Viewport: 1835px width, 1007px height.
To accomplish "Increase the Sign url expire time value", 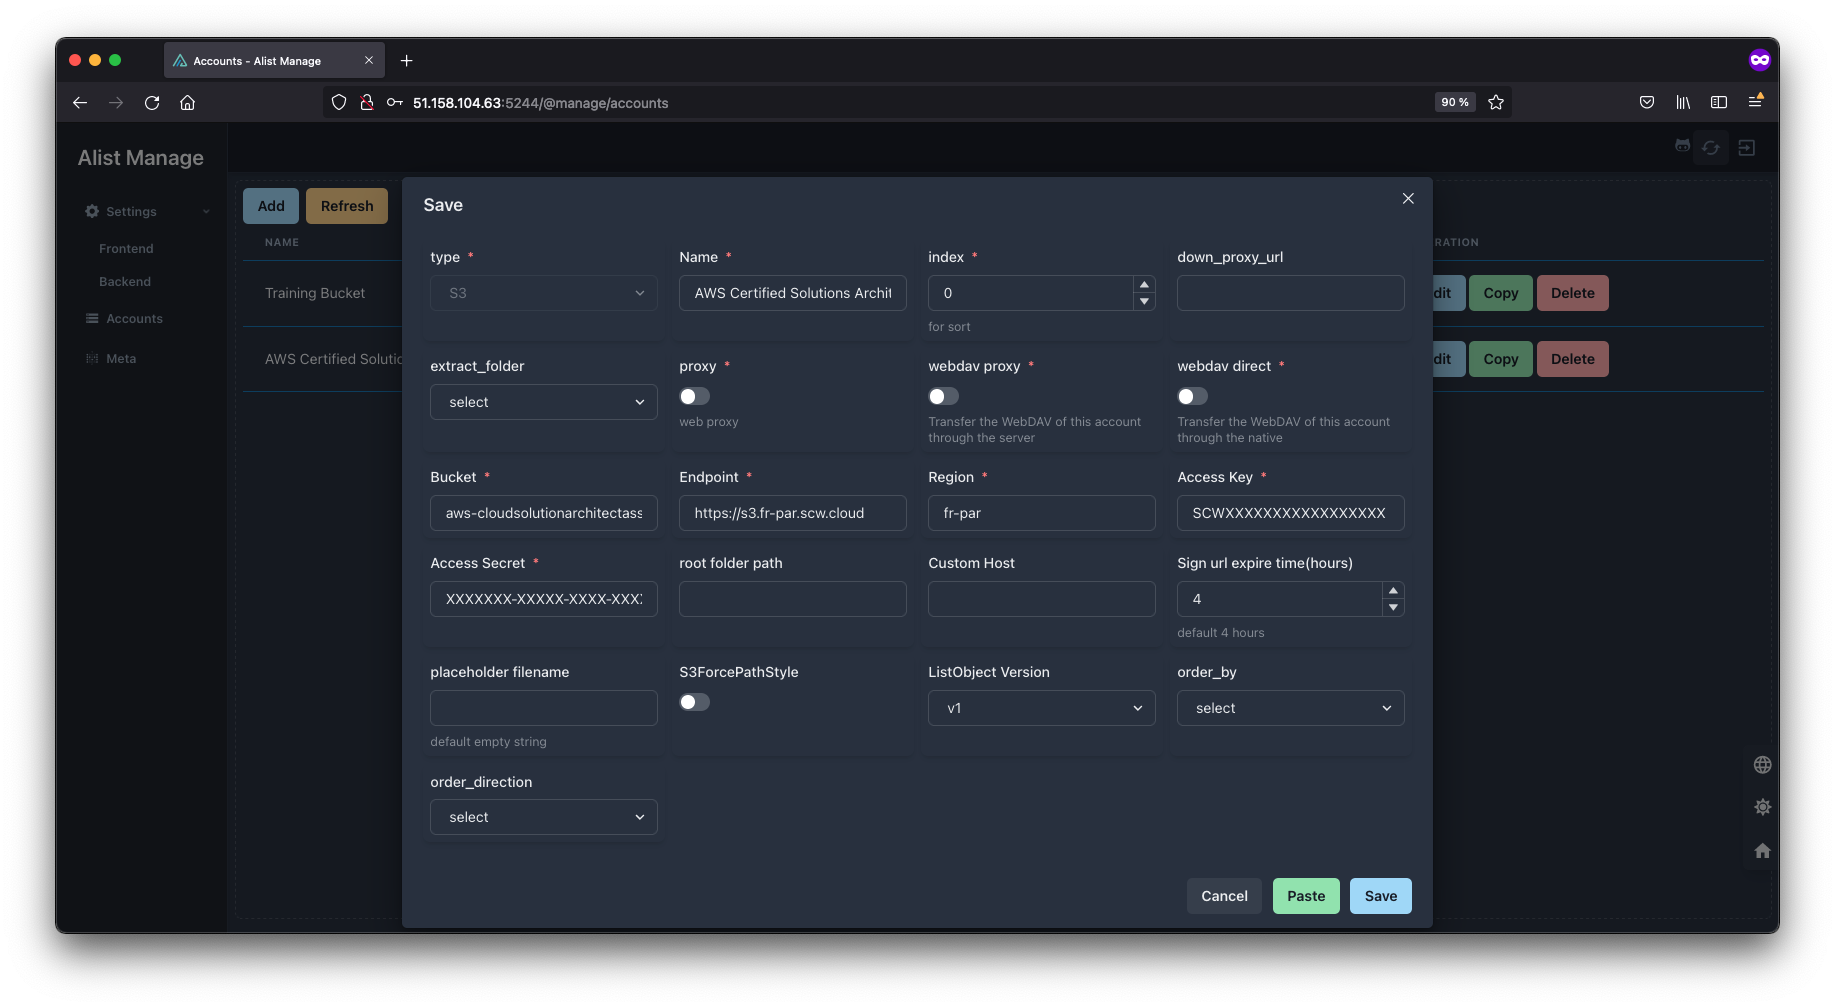I will [1393, 591].
